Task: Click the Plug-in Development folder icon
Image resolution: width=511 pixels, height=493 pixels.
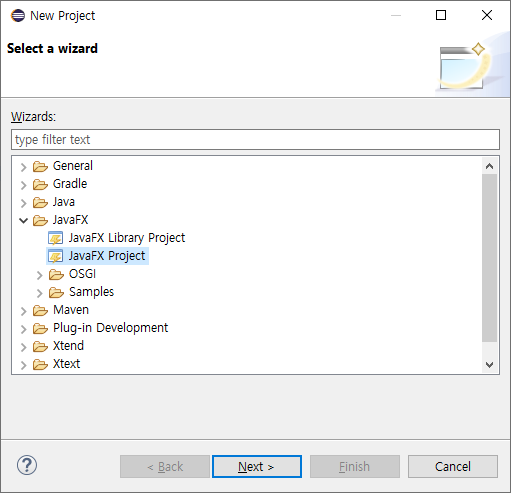Action: tap(40, 328)
